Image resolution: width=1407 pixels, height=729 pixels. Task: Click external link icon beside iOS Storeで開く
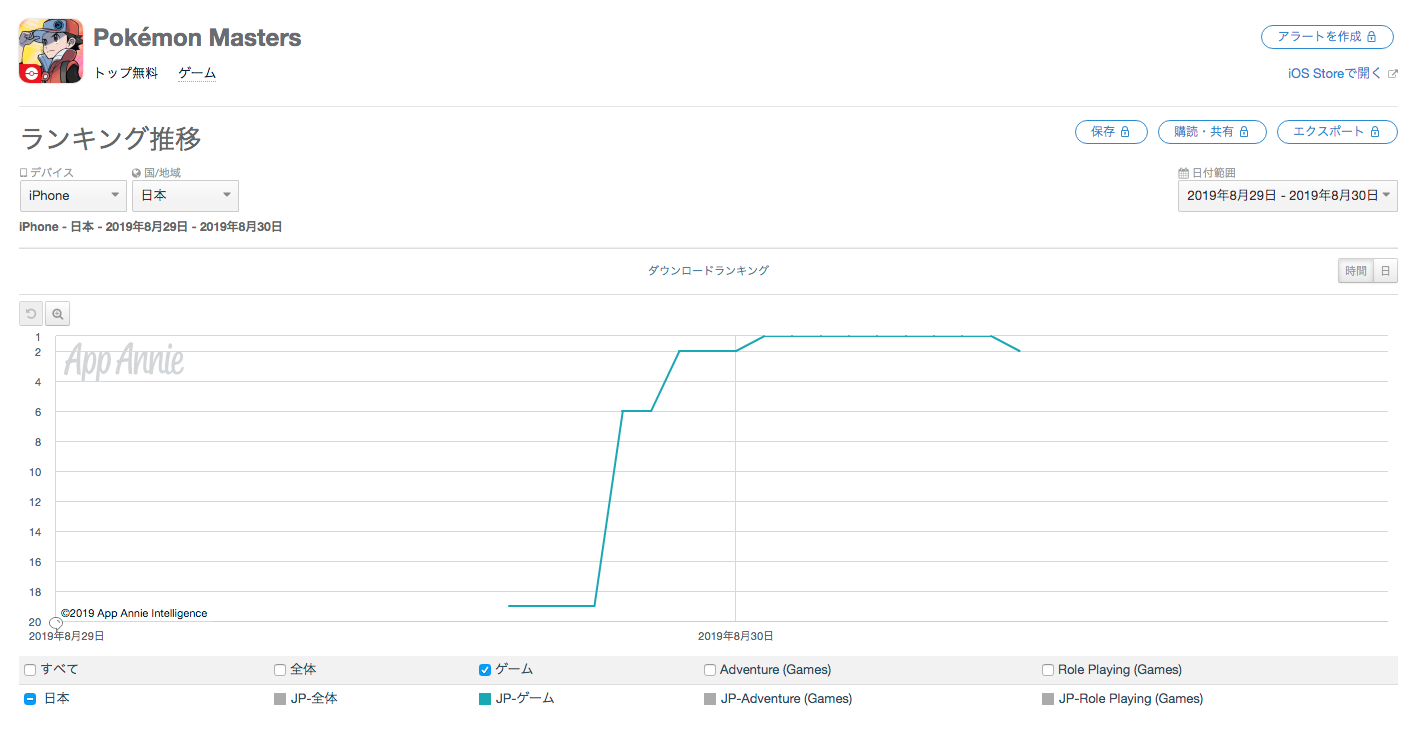click(x=1392, y=73)
